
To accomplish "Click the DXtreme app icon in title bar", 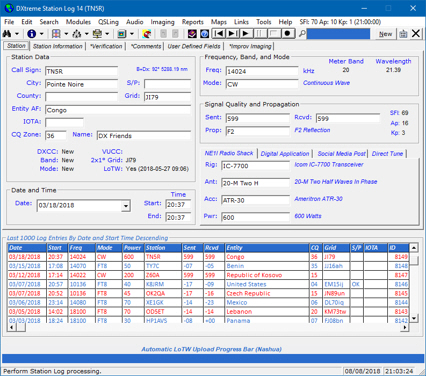I will [9, 8].
